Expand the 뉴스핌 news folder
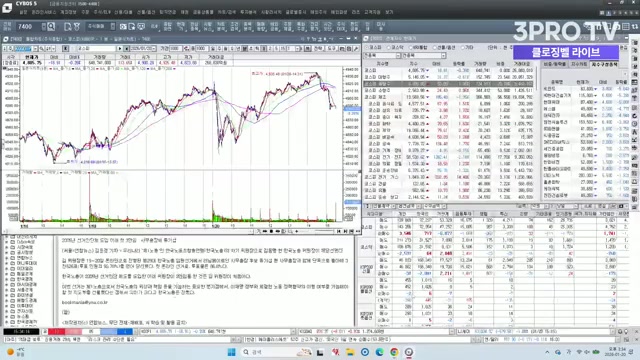The height and width of the screenshot is (360, 640). (x=7, y=316)
